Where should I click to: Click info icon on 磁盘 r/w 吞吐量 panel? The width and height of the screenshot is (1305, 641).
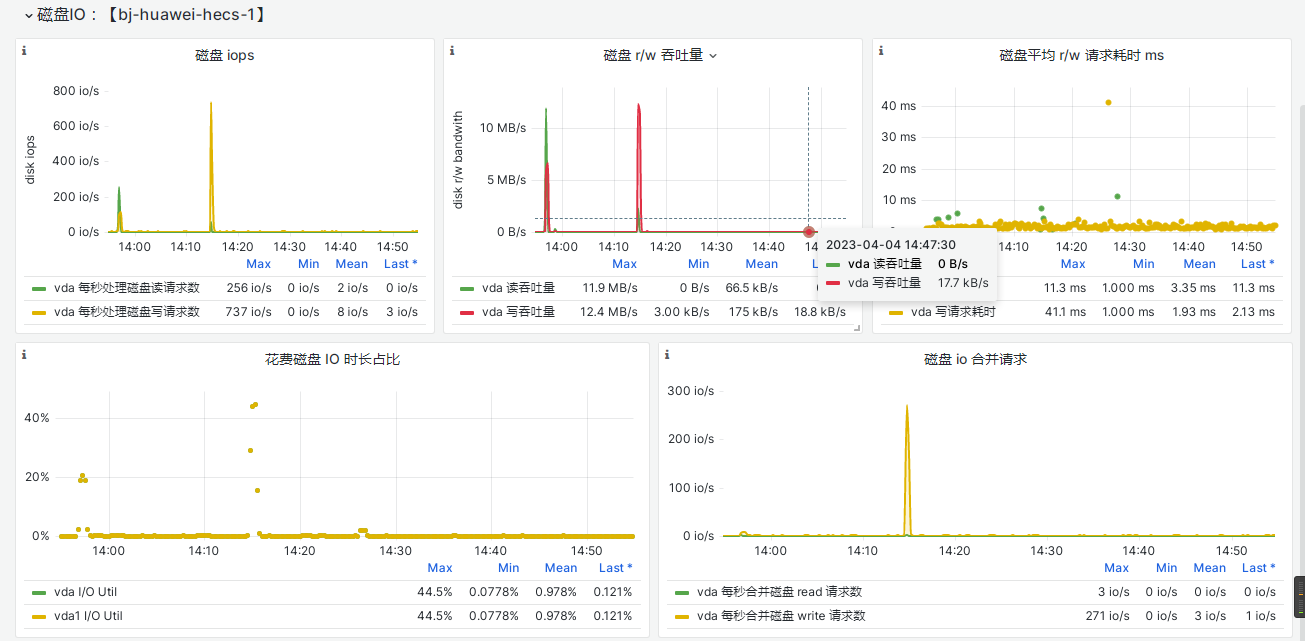(x=452, y=50)
